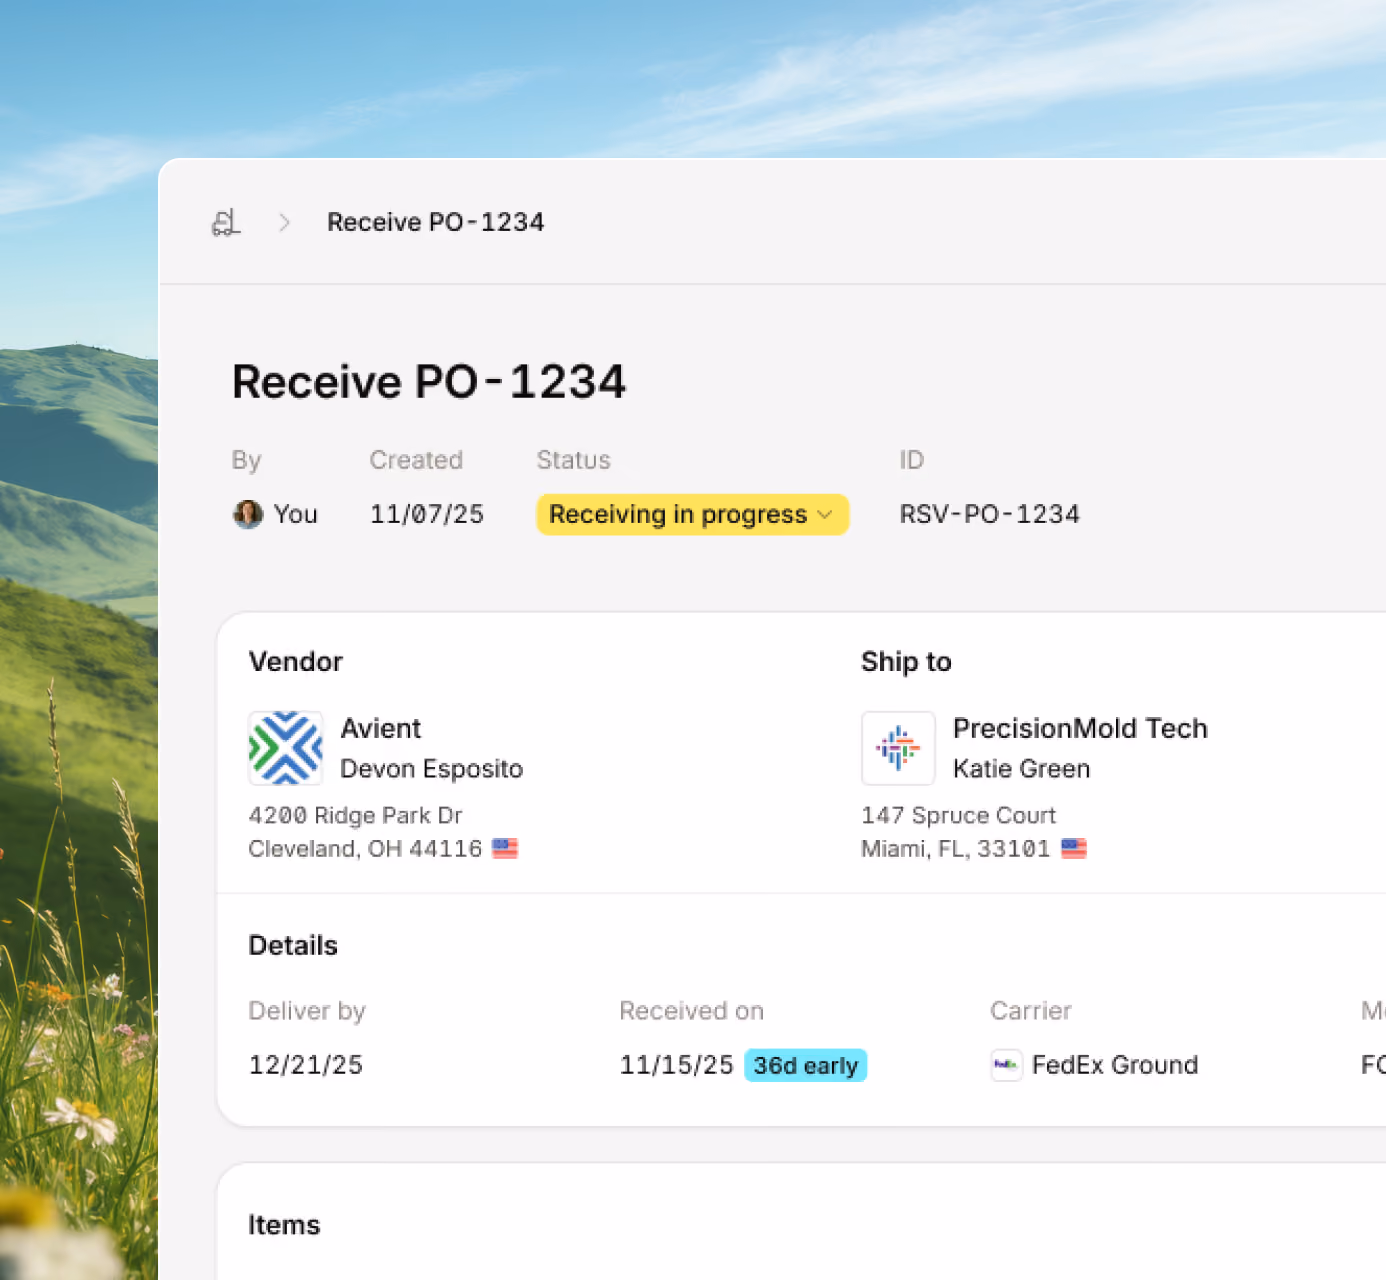Click the Vendor section heading
Viewport: 1386px width, 1280px height.
pos(296,661)
